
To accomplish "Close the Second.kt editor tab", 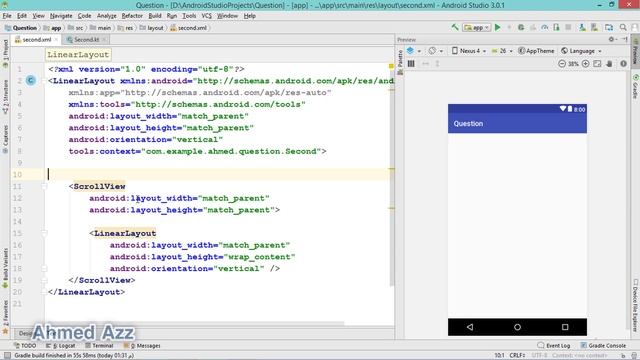I will point(104,40).
